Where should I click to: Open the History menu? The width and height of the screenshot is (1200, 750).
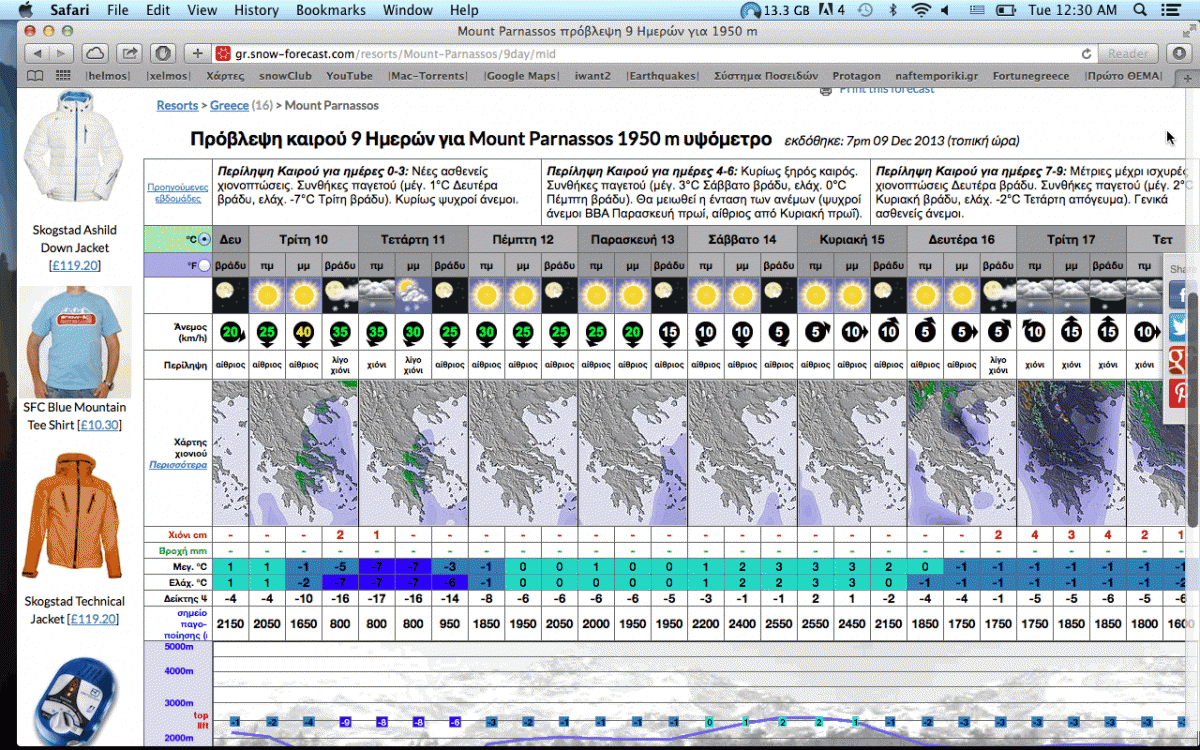pos(256,10)
